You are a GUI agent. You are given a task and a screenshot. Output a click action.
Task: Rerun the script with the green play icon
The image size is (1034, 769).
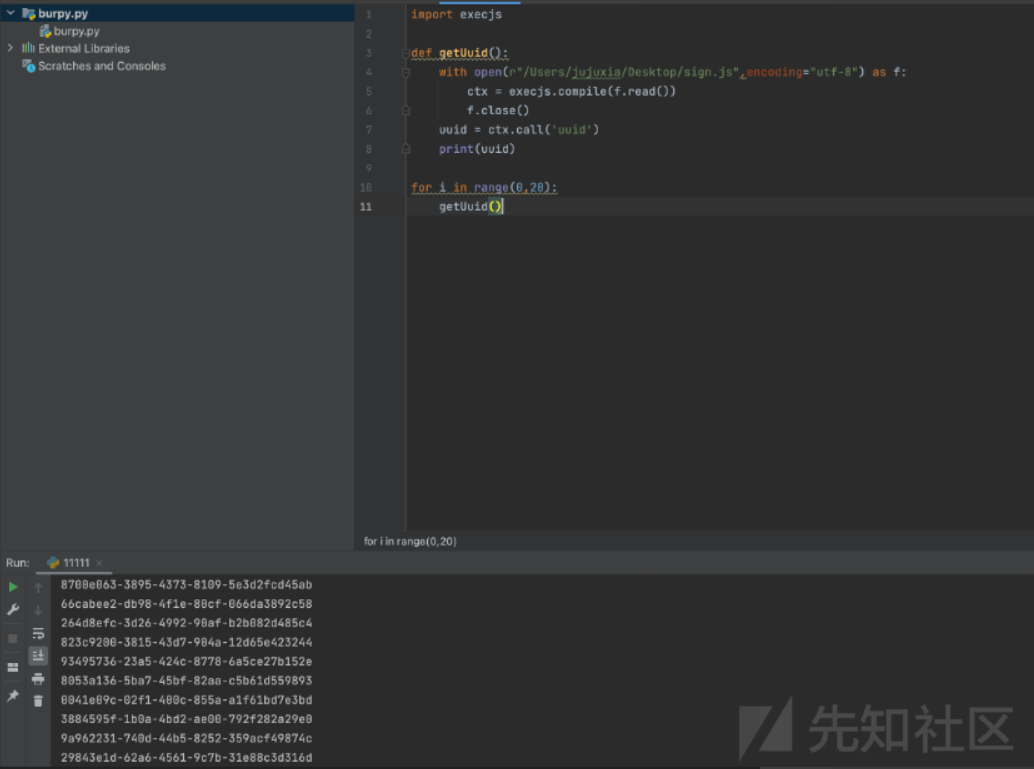point(13,586)
